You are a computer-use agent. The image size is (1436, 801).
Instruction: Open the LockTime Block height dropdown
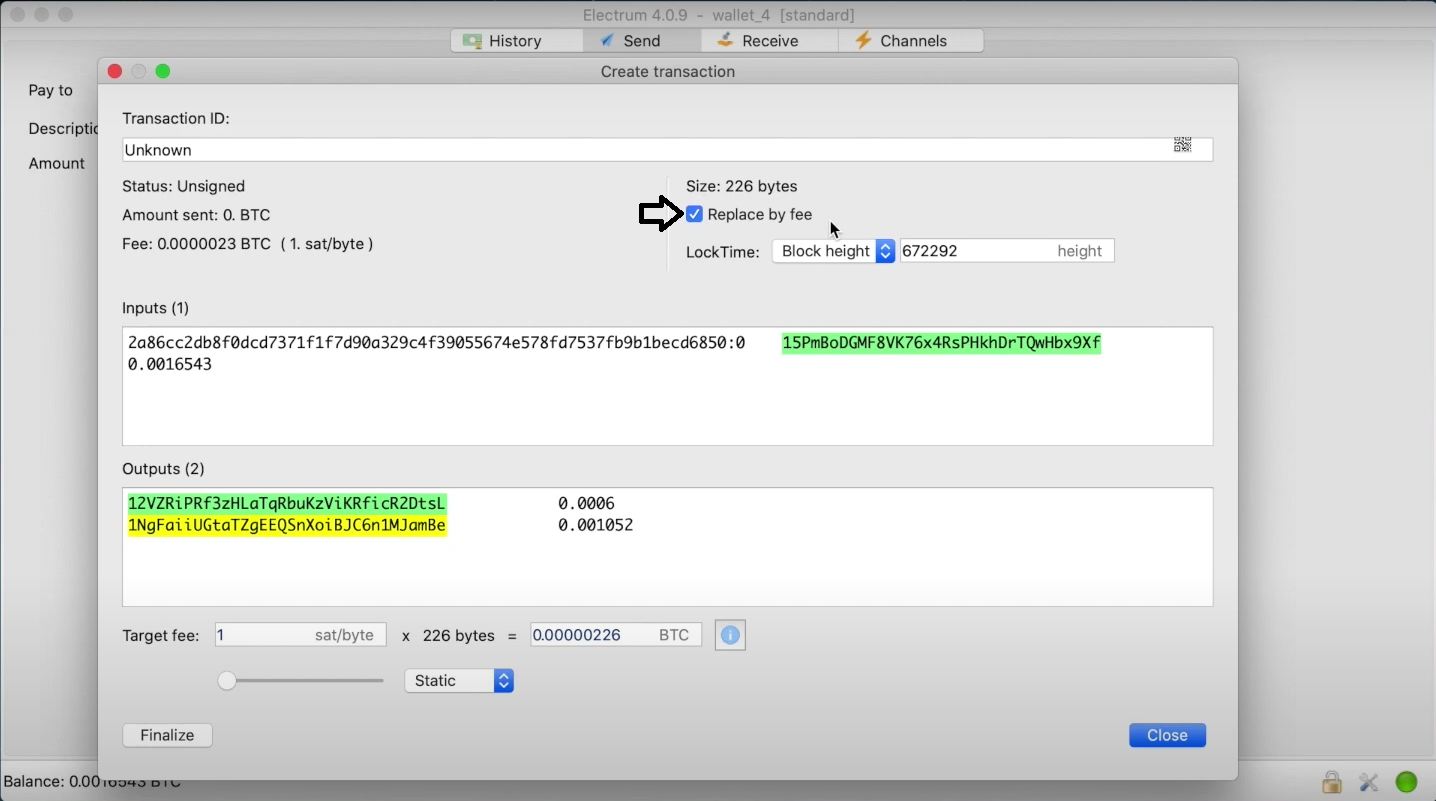pos(833,251)
